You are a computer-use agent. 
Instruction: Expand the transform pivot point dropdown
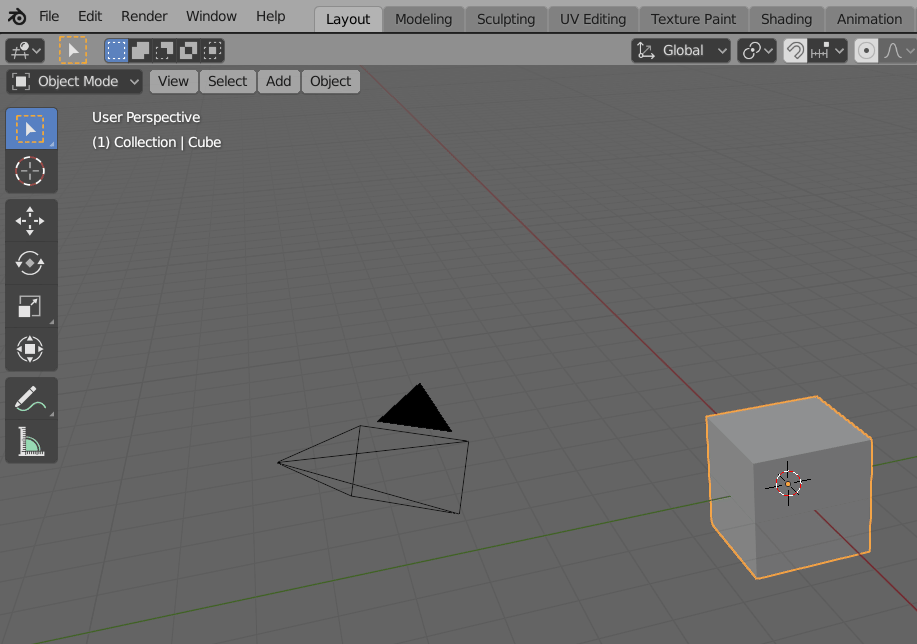757,50
